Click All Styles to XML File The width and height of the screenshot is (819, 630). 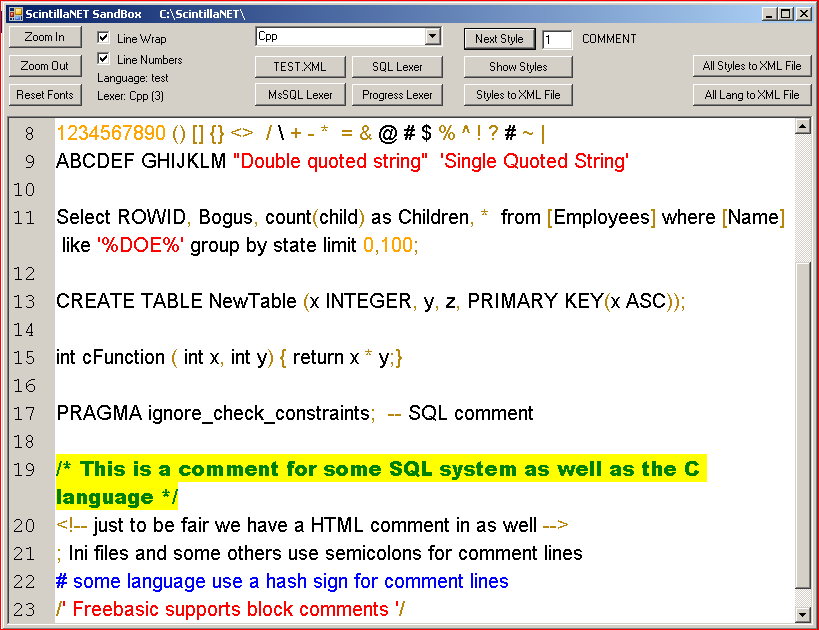tap(752, 66)
